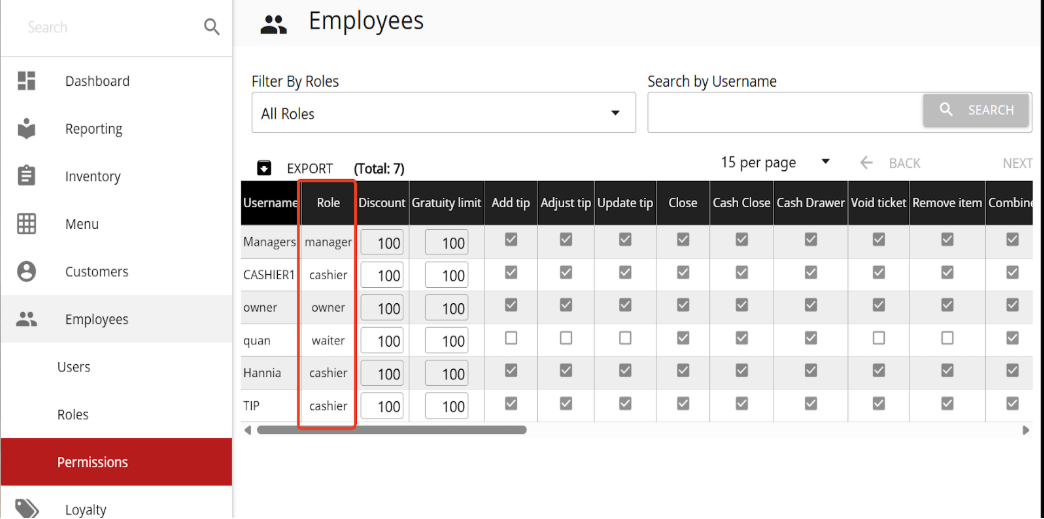1044x519 pixels.
Task: Click the sidebar search magnifier icon
Action: coord(212,27)
